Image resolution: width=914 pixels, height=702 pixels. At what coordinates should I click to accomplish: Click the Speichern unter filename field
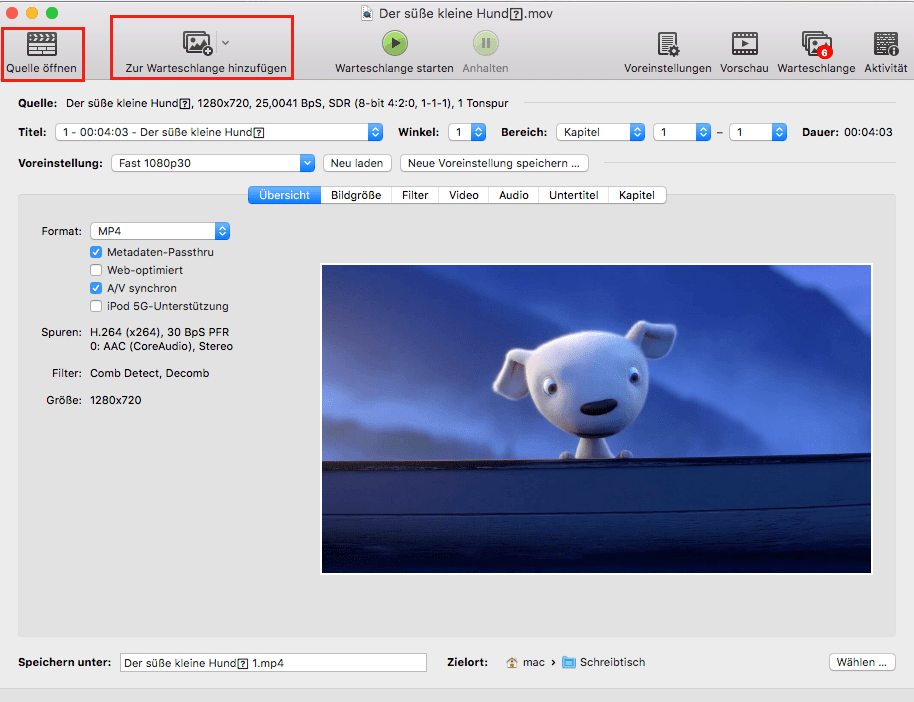pyautogui.click(x=273, y=662)
